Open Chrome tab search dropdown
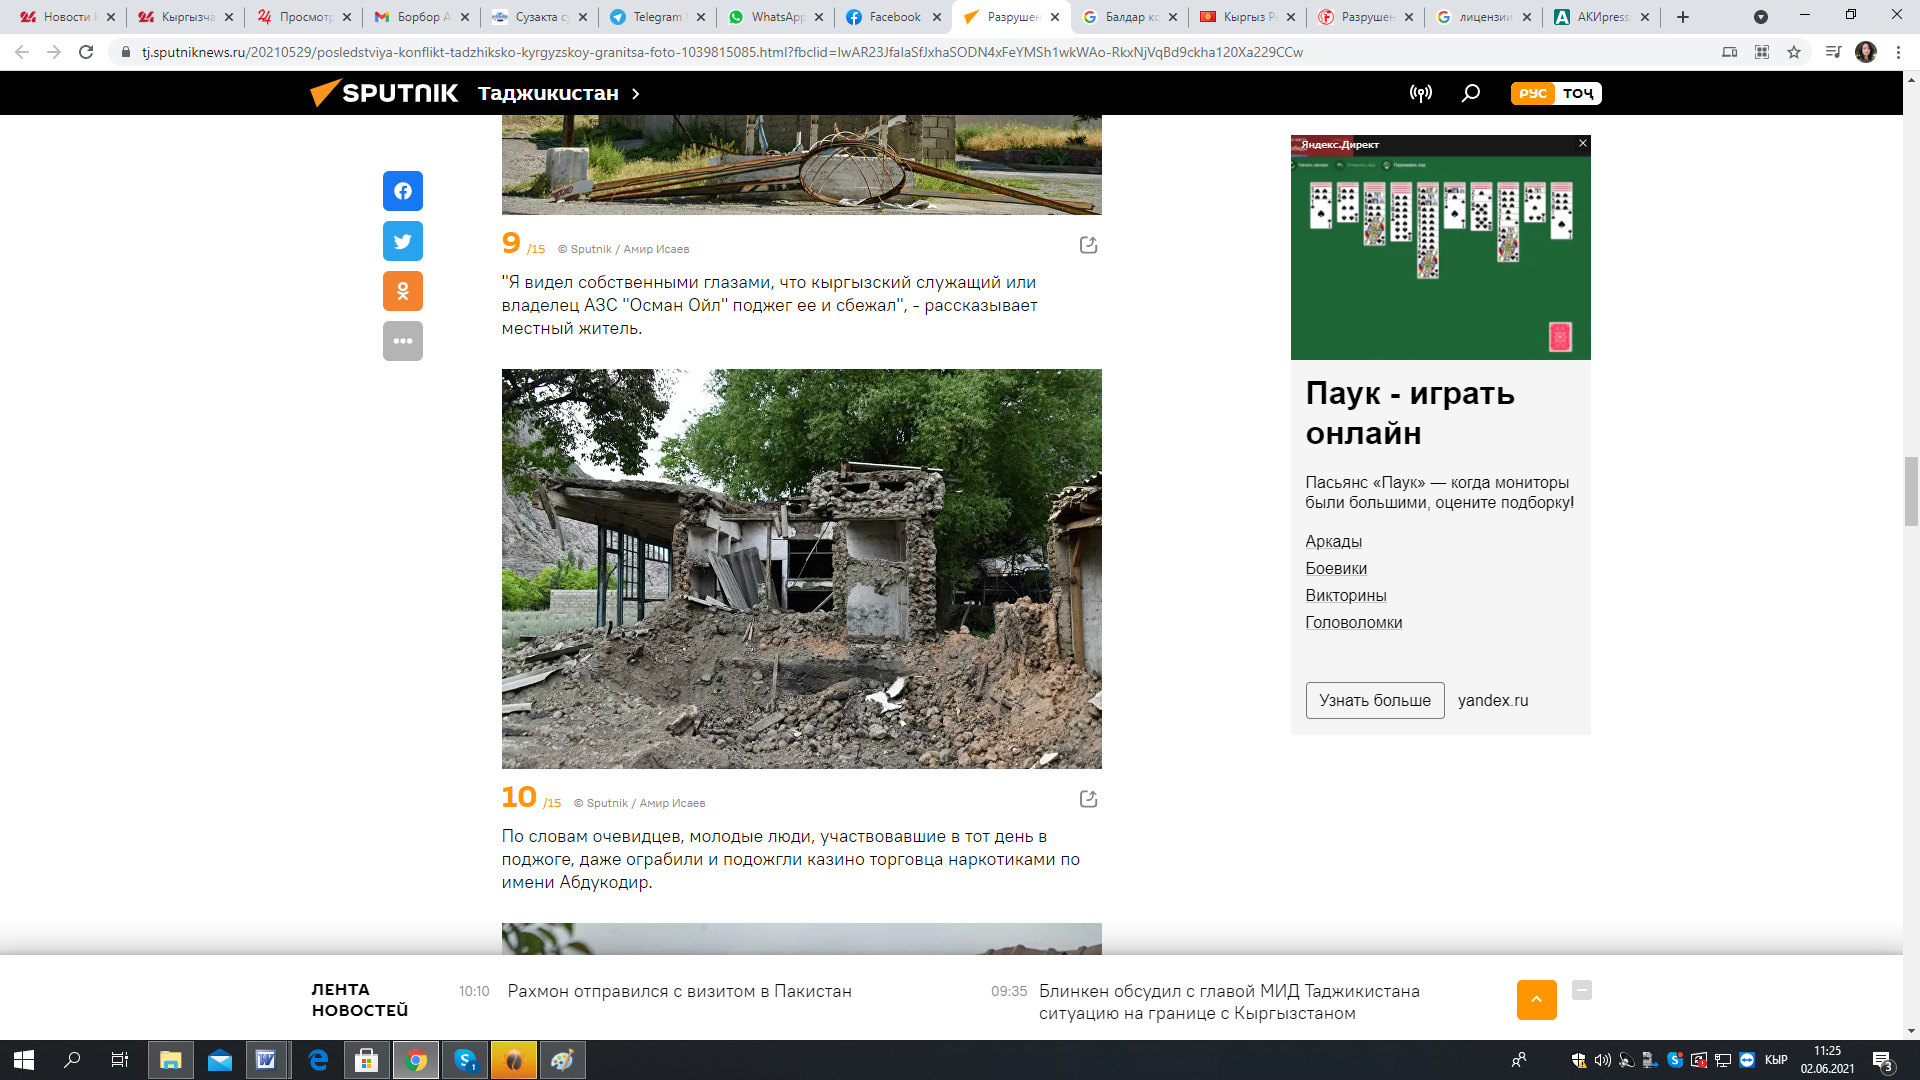The height and width of the screenshot is (1080, 1920). 1761,17
